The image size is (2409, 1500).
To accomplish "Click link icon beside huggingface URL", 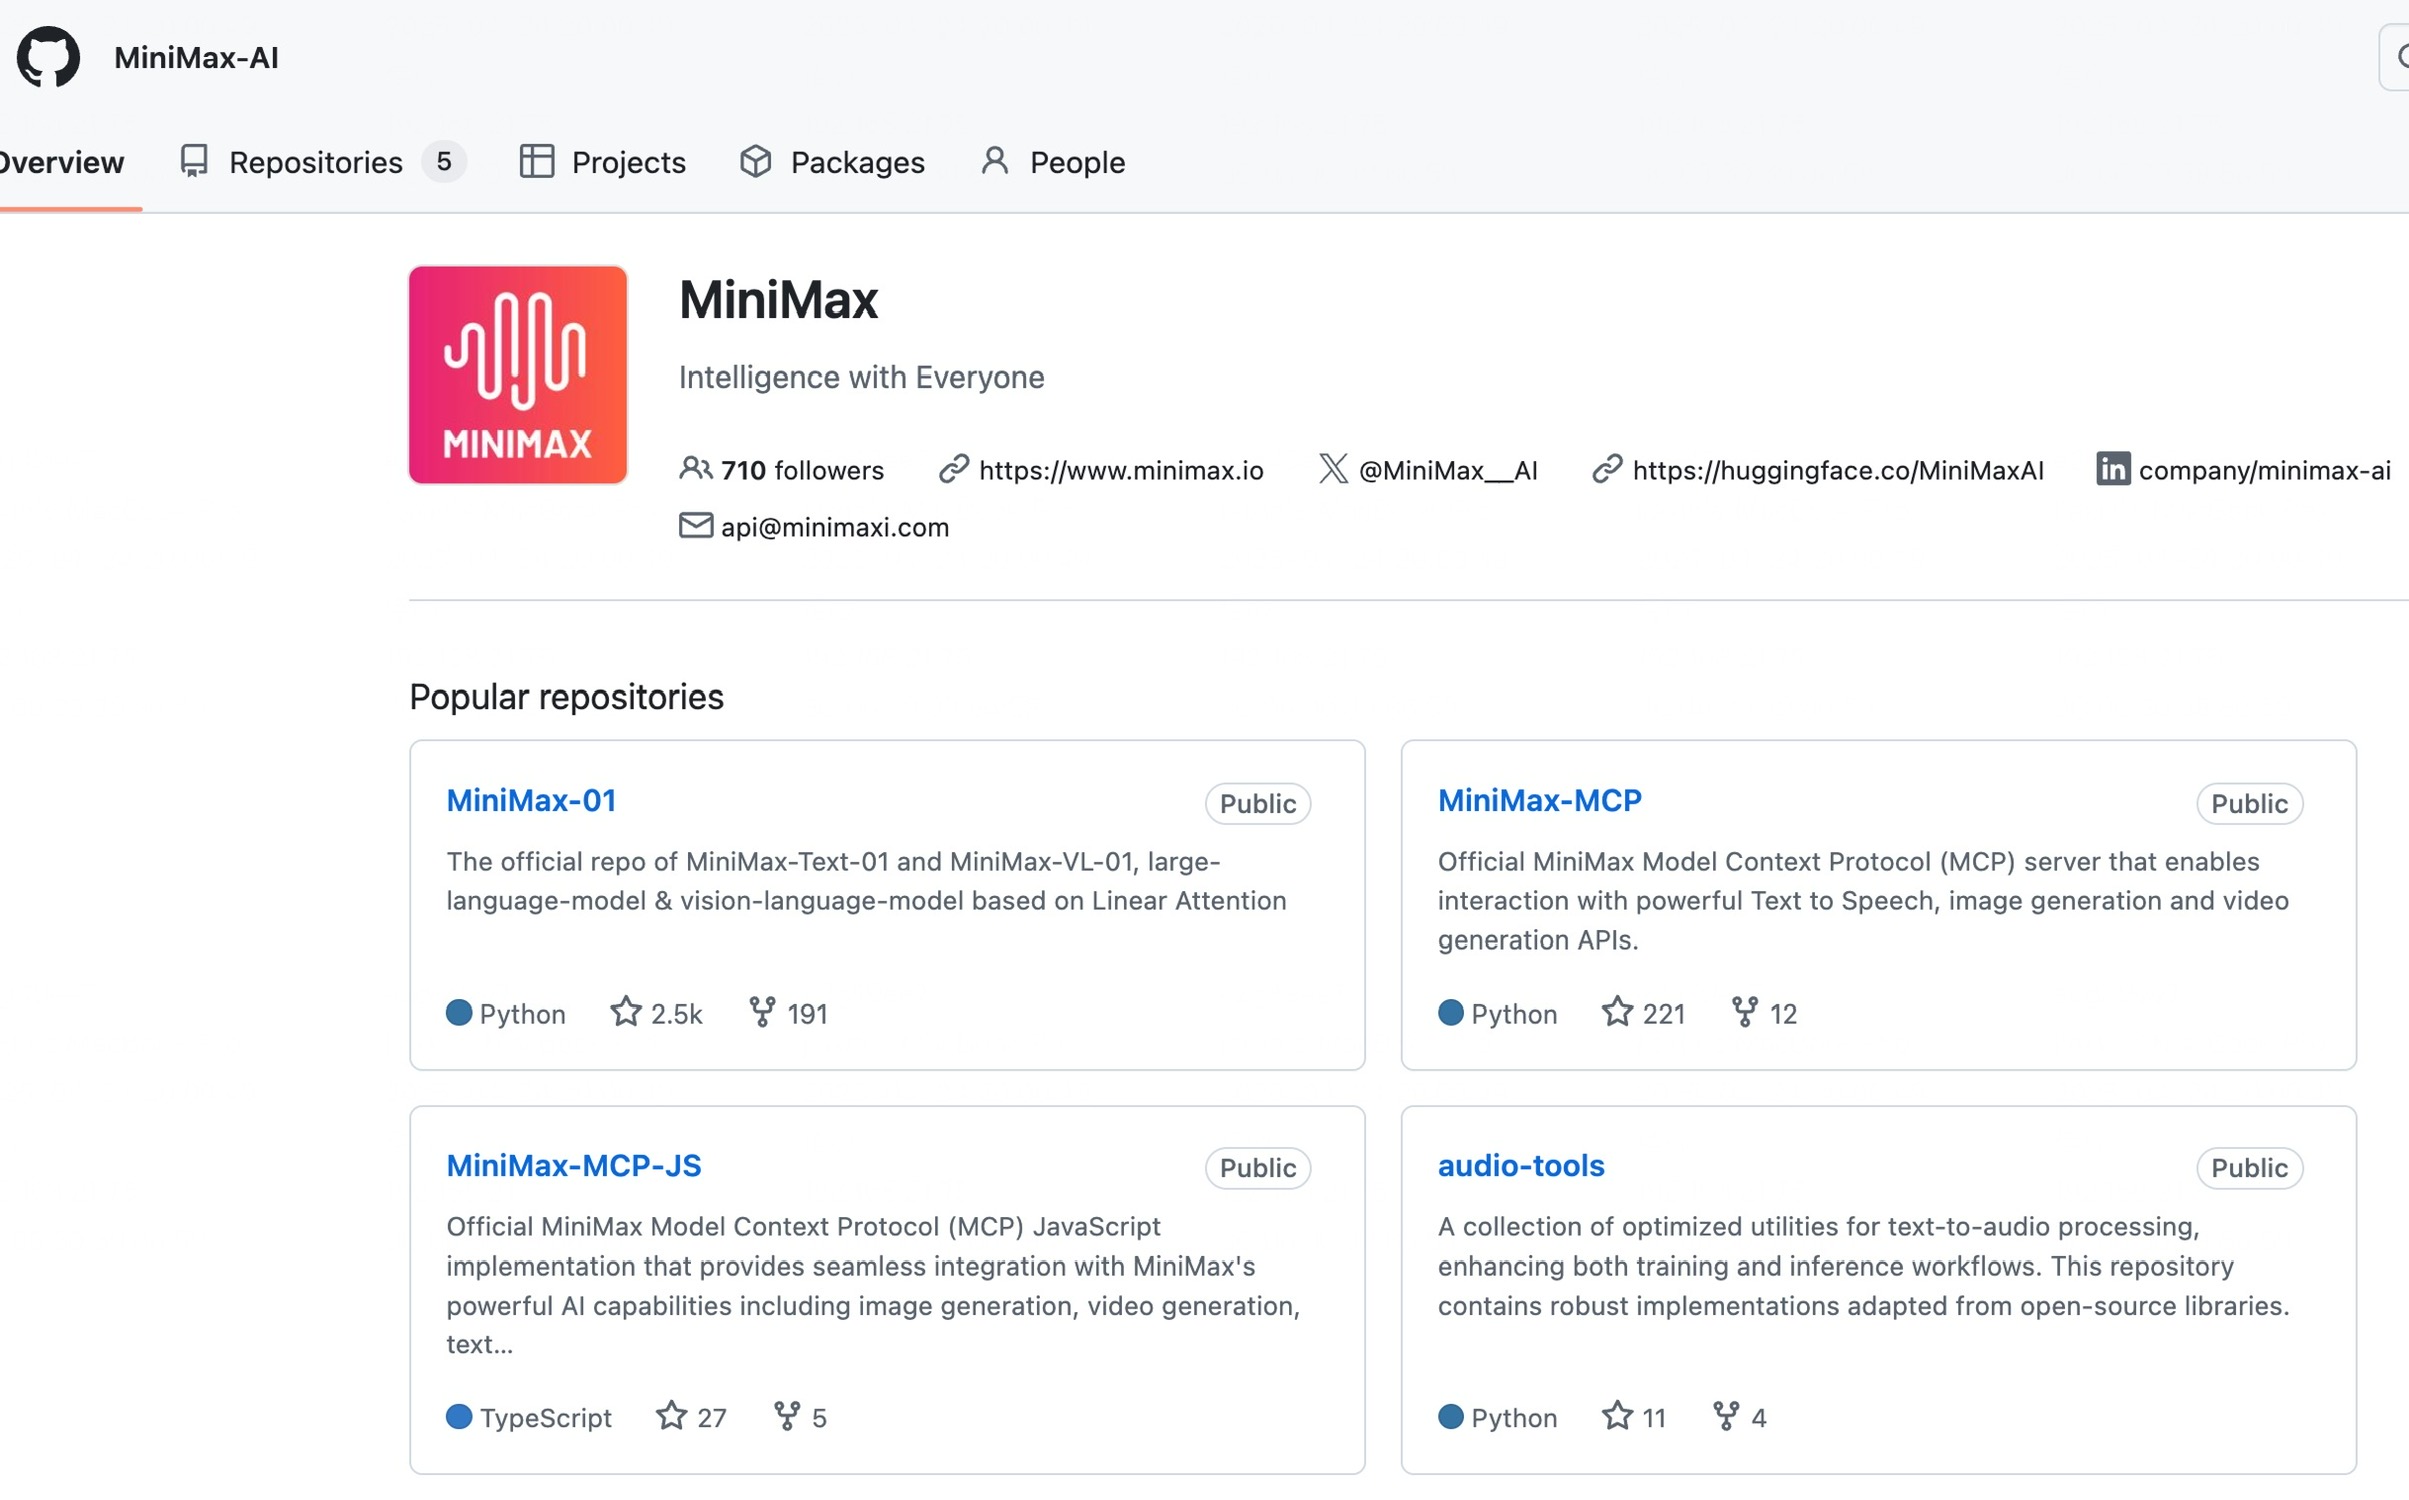I will tap(1607, 468).
